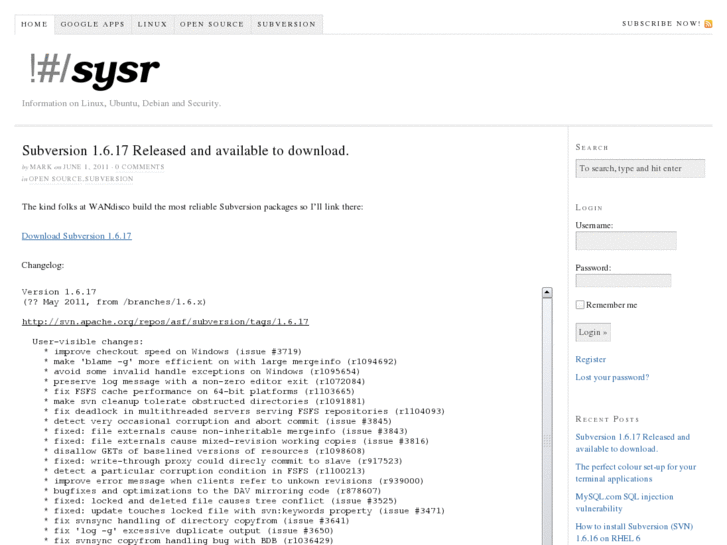727x545 pixels.
Task: Switch to the Linux tab
Action: tap(152, 24)
